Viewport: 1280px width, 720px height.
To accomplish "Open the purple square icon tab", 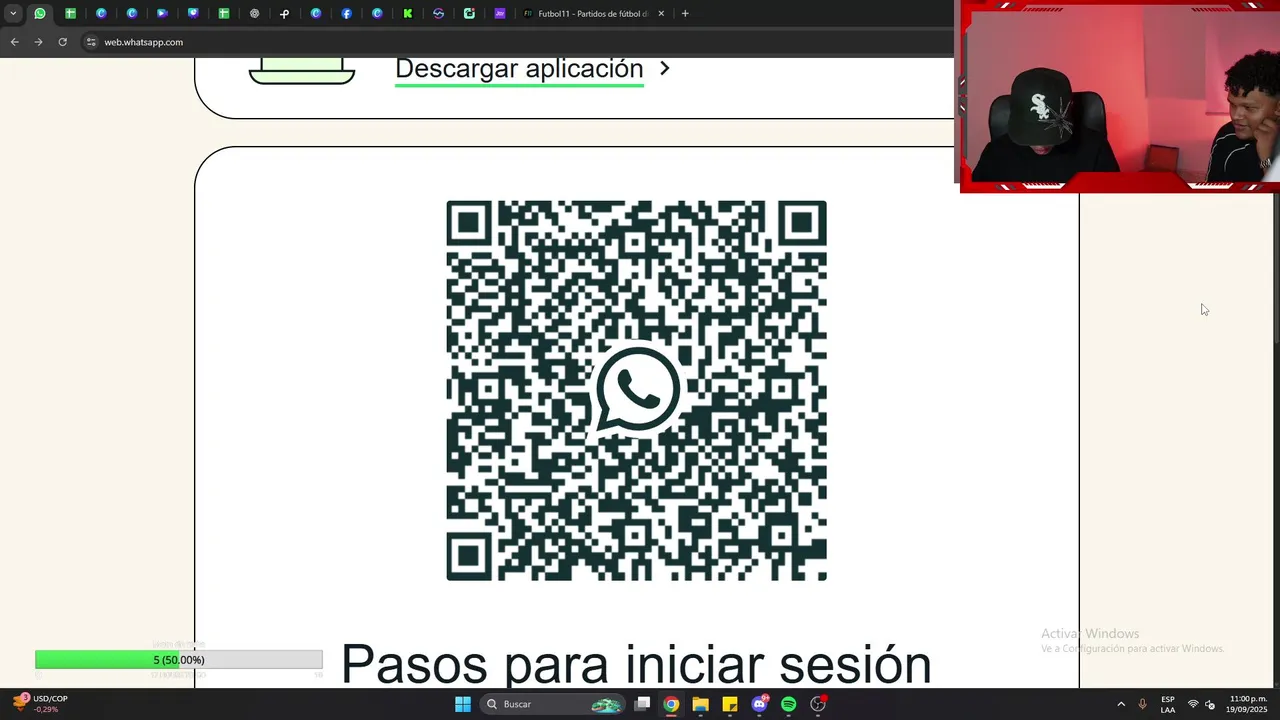I will (500, 14).
